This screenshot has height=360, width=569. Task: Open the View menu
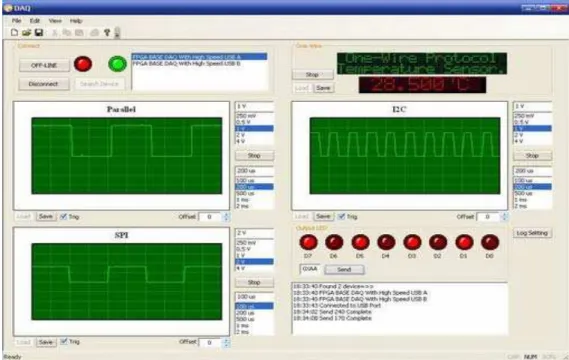click(x=55, y=21)
